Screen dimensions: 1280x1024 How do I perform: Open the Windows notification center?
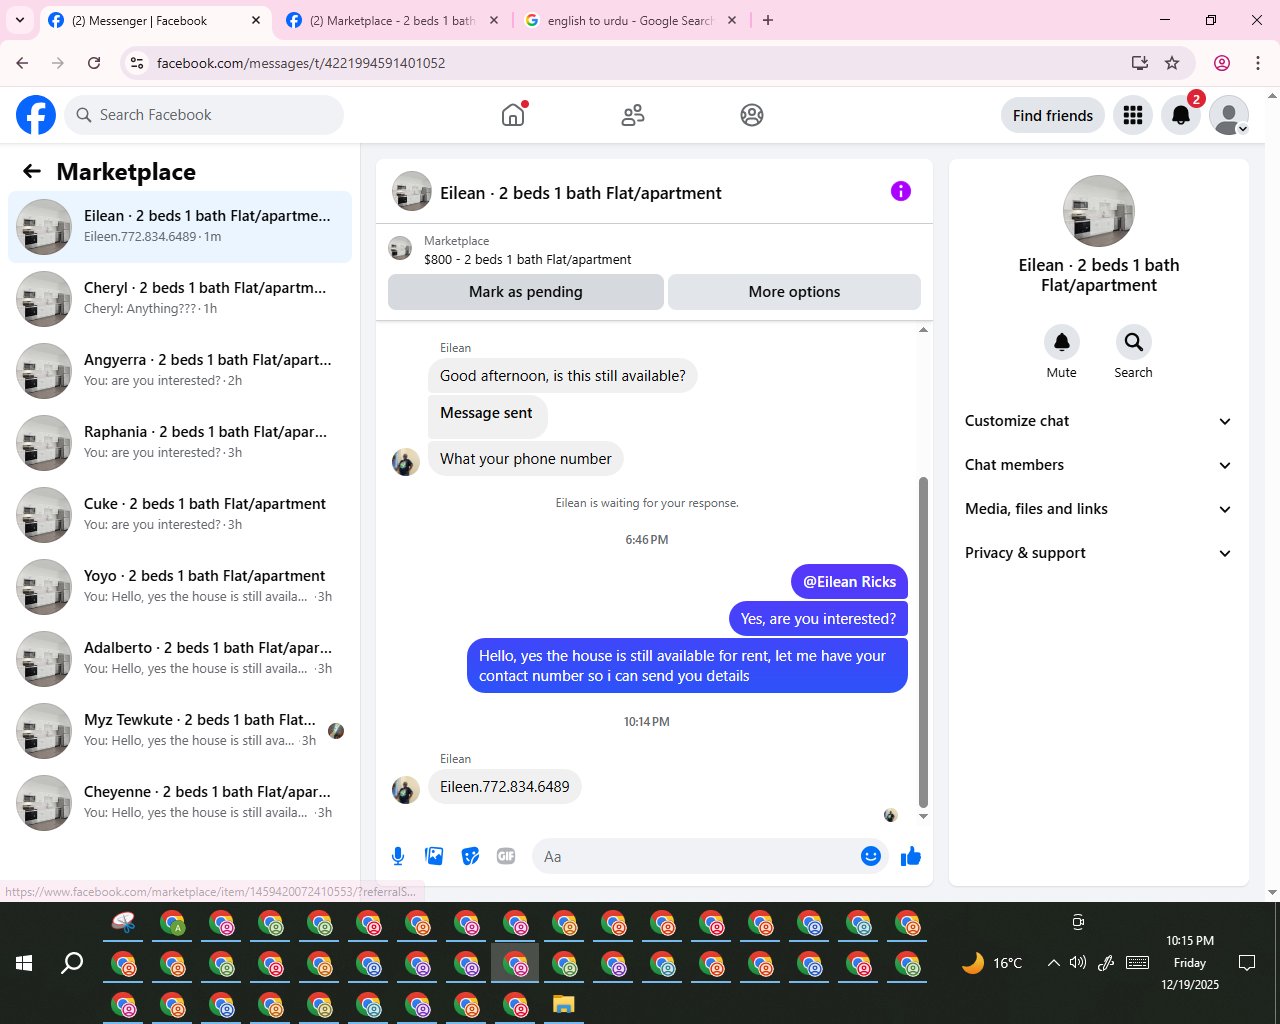(x=1247, y=963)
